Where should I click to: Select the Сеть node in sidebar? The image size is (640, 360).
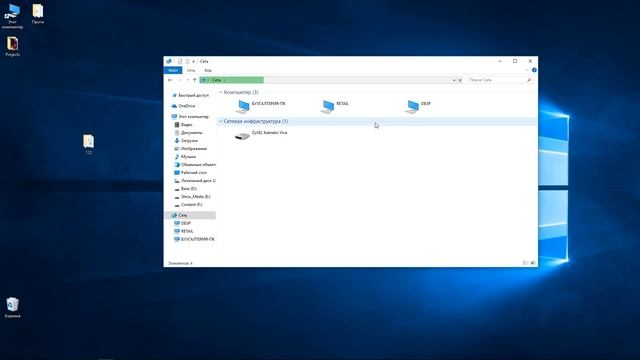point(190,215)
